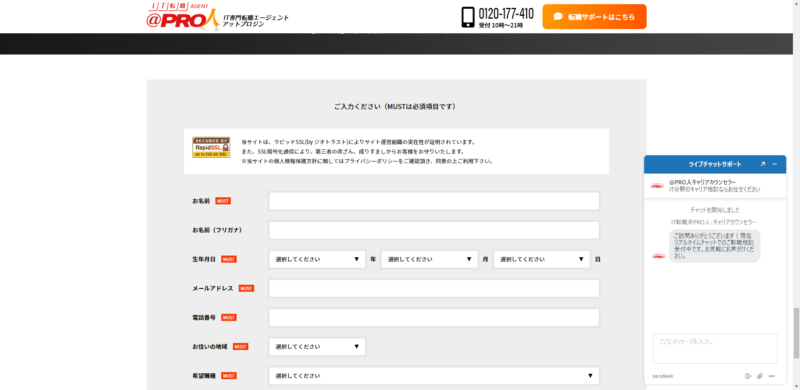Image resolution: width=800 pixels, height=390 pixels.
Task: Click the counselor avatar in chat header
Action: (x=657, y=186)
